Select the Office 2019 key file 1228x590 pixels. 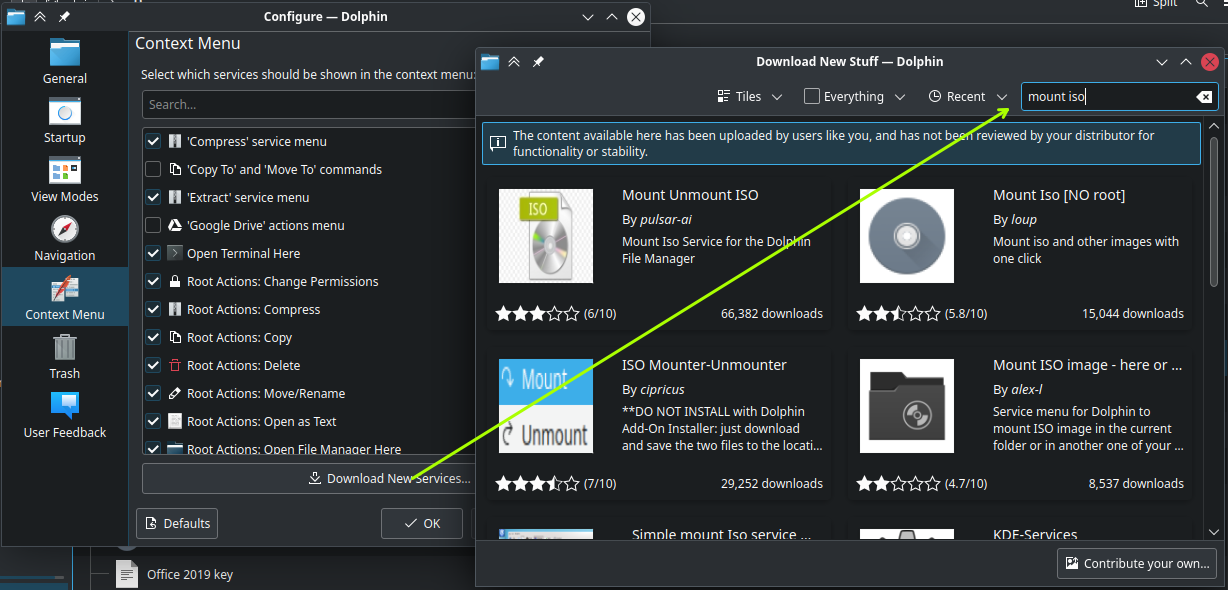[x=190, y=575]
